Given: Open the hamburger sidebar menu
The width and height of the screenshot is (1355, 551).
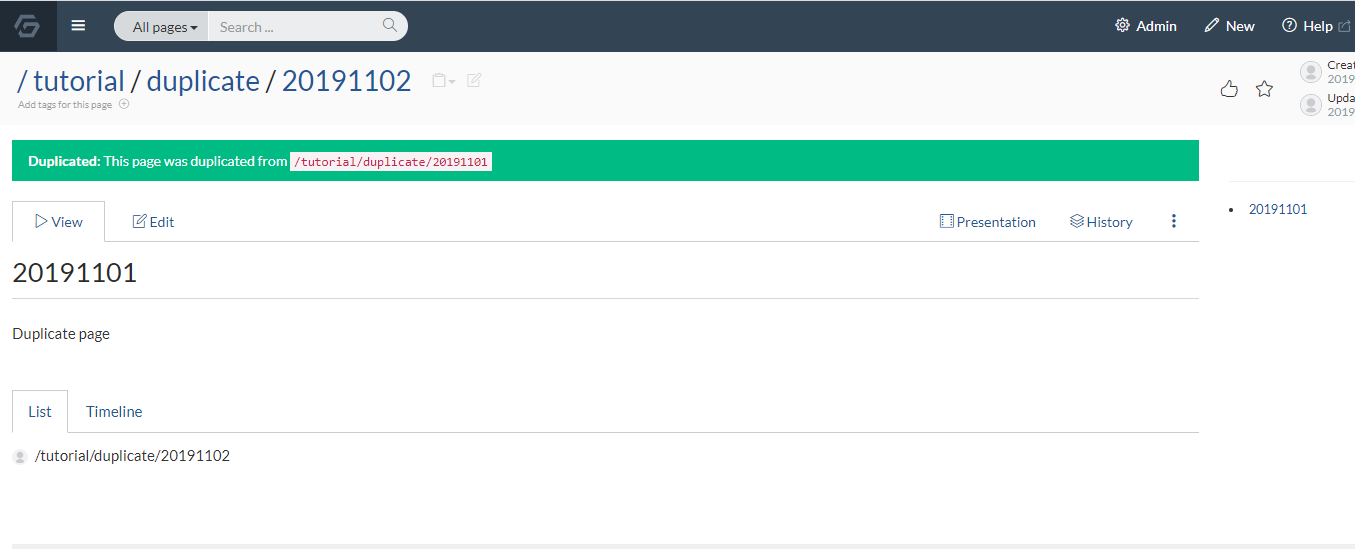Looking at the screenshot, I should point(78,26).
